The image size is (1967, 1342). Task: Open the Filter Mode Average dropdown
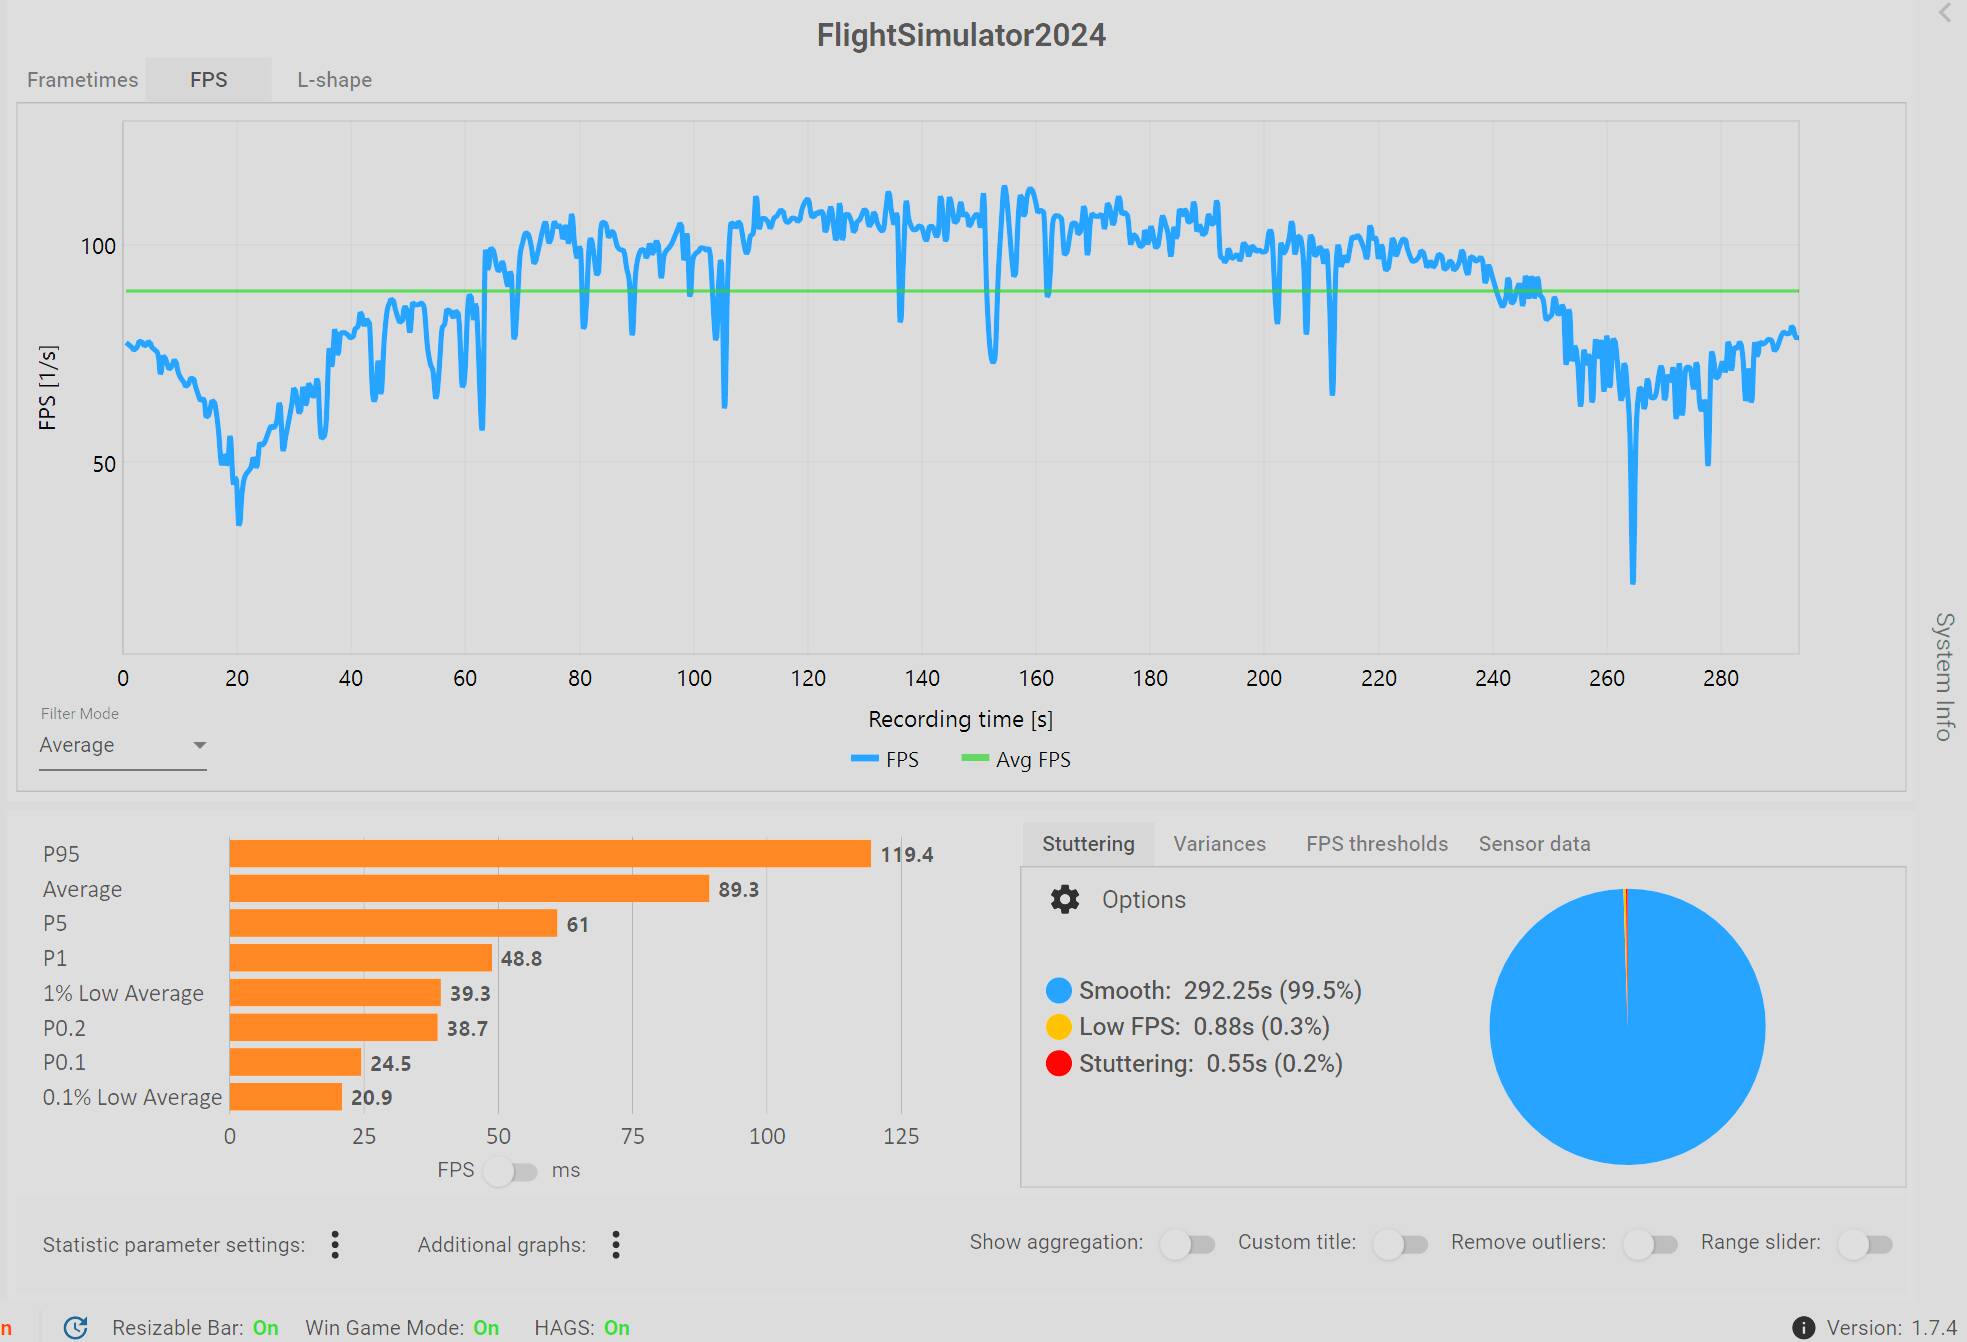click(123, 745)
